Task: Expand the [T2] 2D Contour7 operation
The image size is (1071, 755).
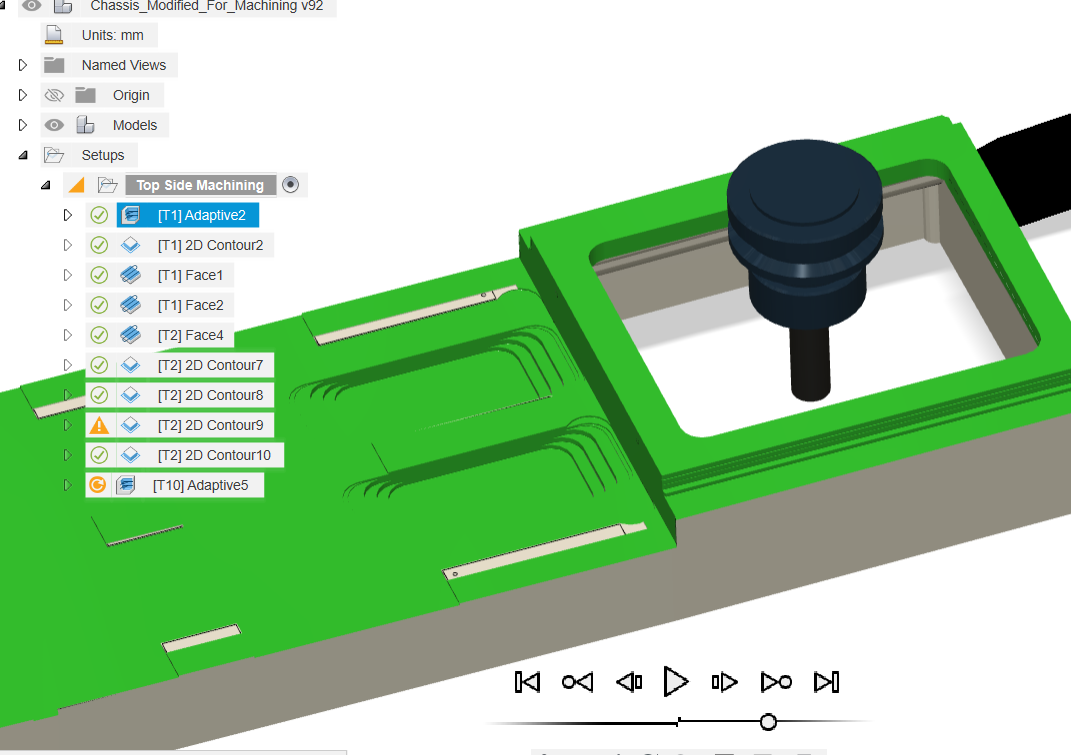Action: click(67, 364)
